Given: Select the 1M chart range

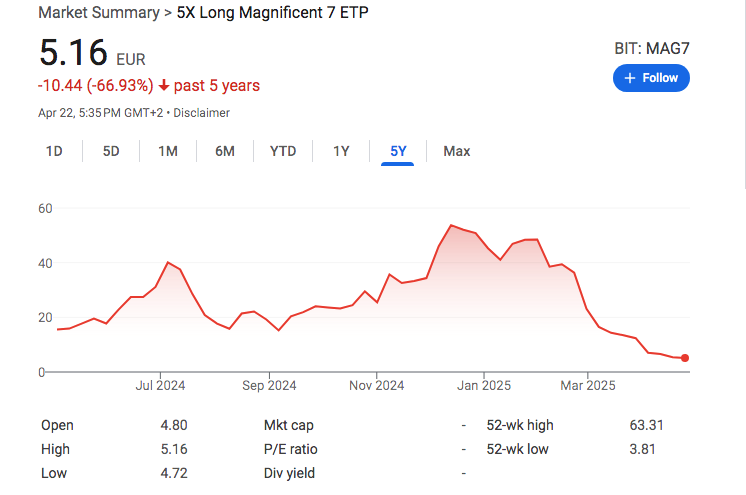Looking at the screenshot, I should [x=168, y=151].
